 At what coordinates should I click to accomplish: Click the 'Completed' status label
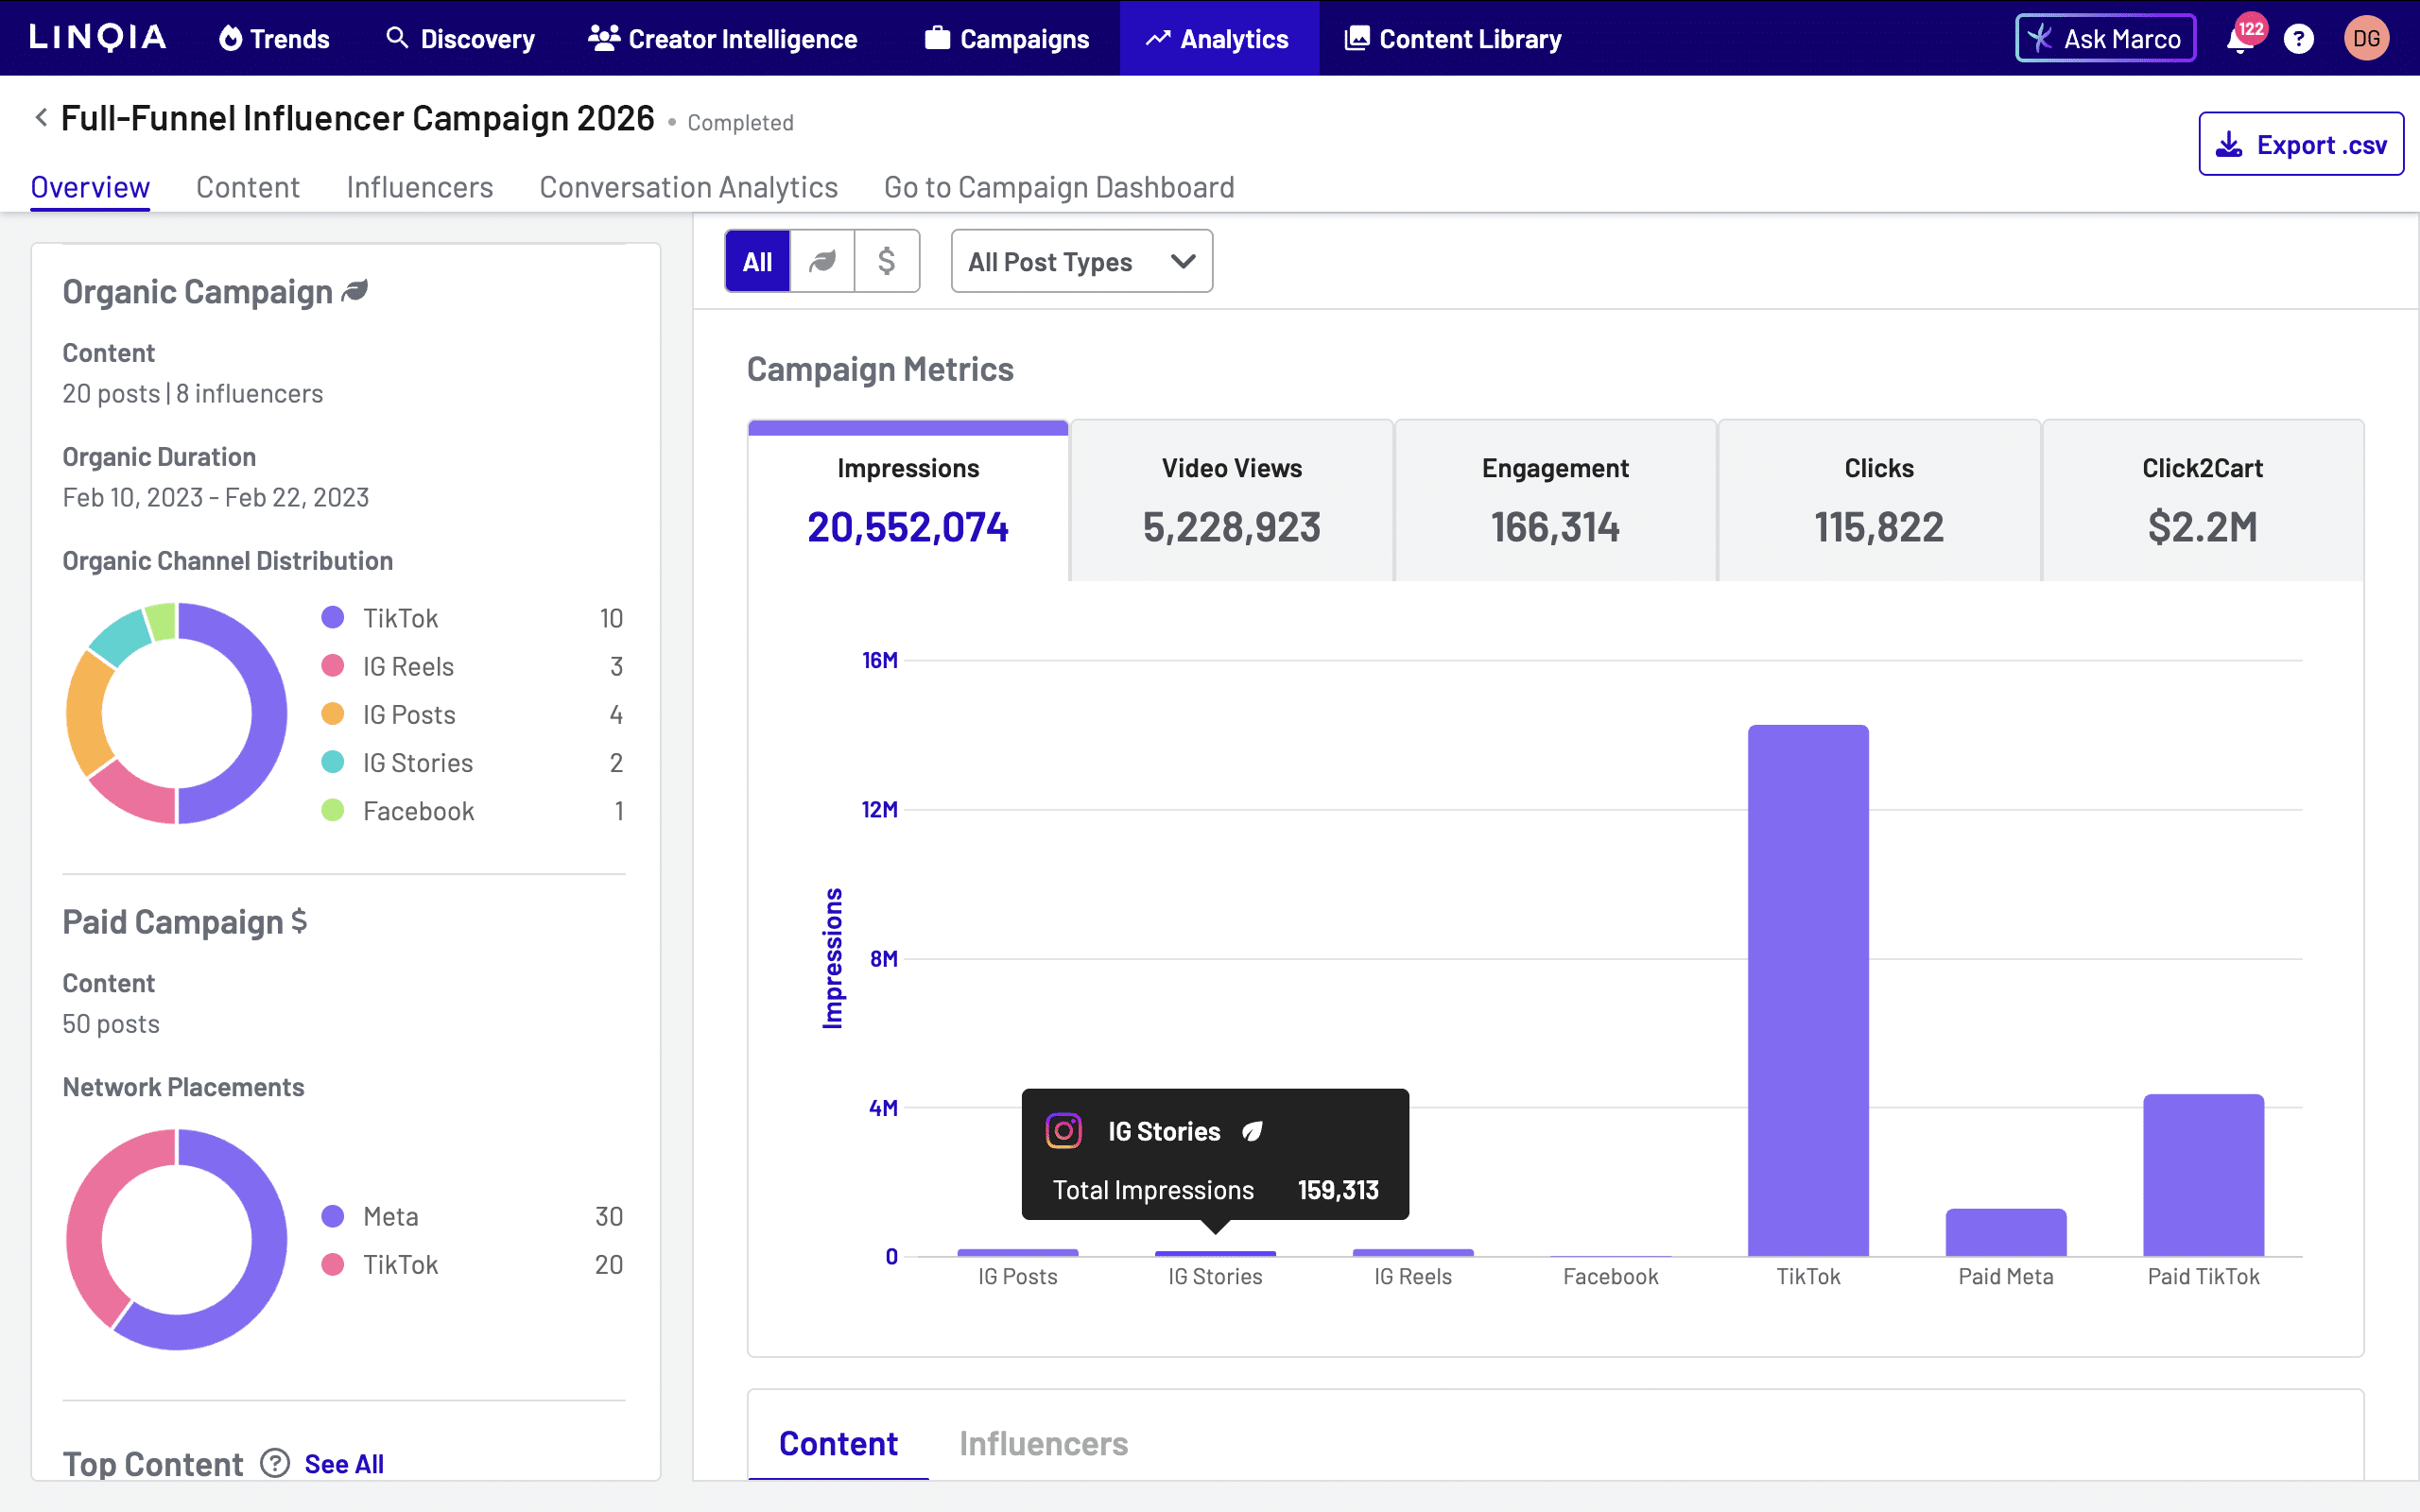741,123
